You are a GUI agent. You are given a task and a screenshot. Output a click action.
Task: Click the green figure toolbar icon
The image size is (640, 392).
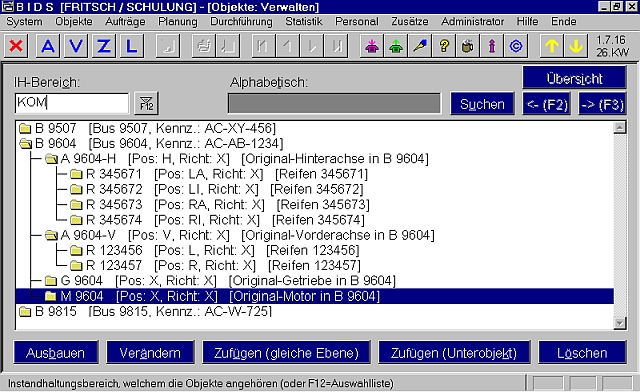pos(396,46)
